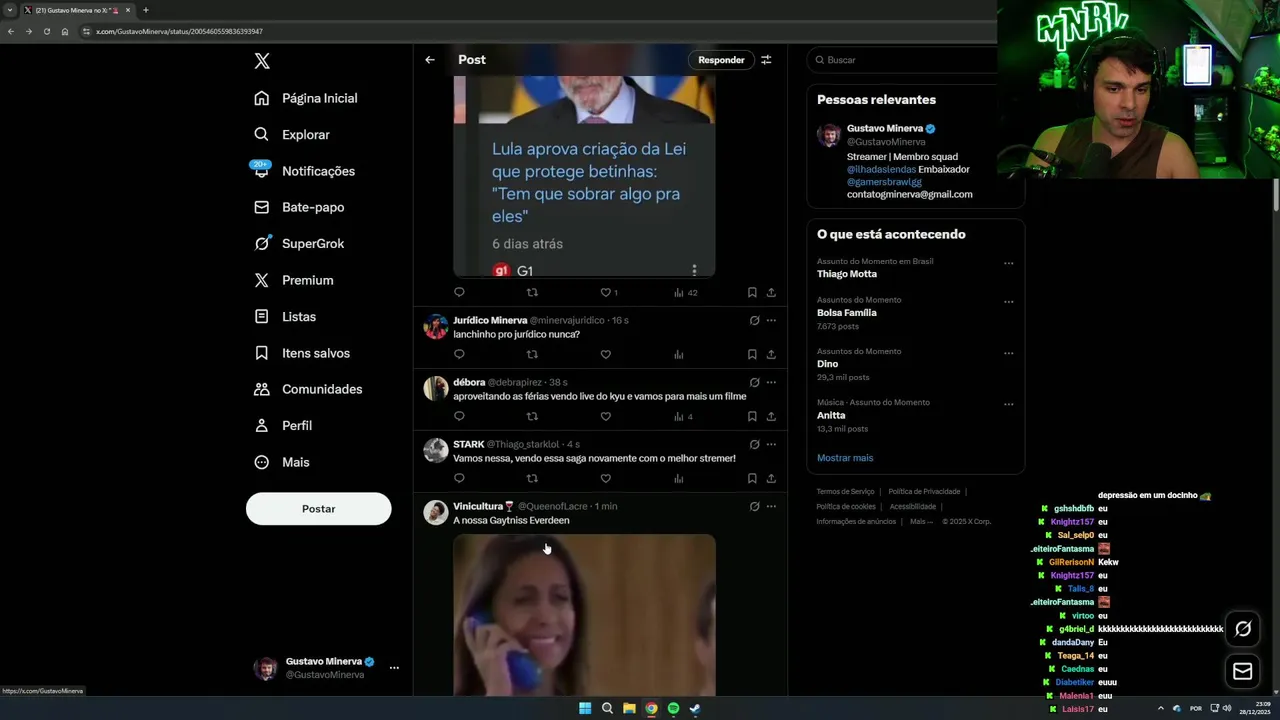
Task: Repost débora's comment
Action: point(532,416)
